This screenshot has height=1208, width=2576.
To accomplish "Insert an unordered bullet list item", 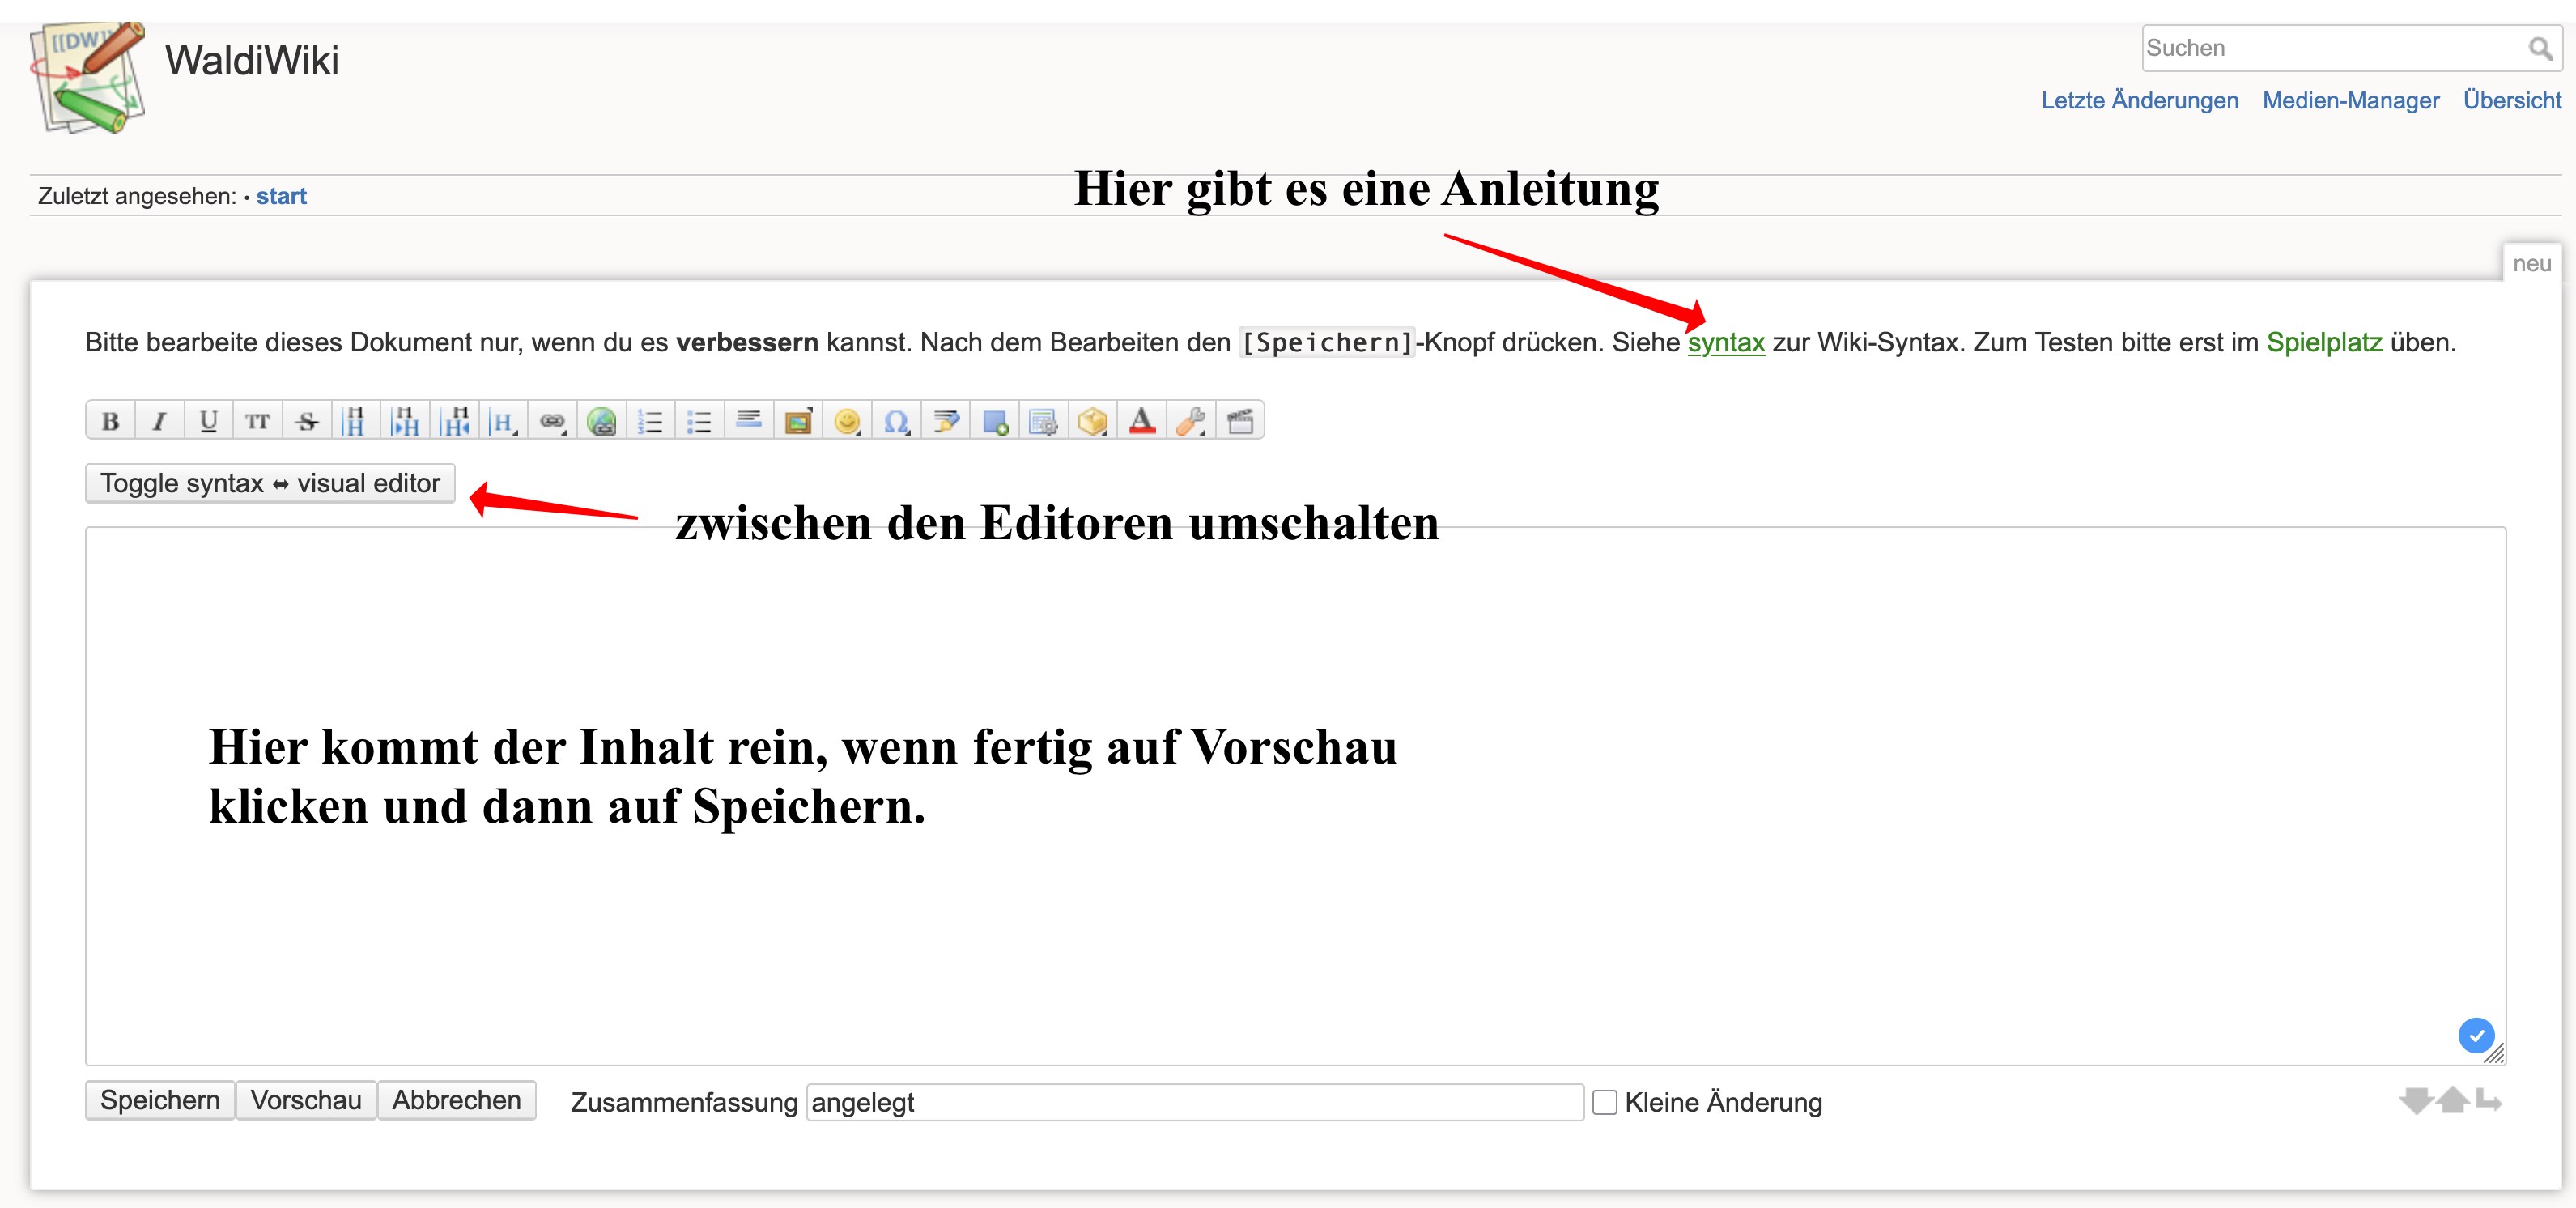I will (699, 421).
